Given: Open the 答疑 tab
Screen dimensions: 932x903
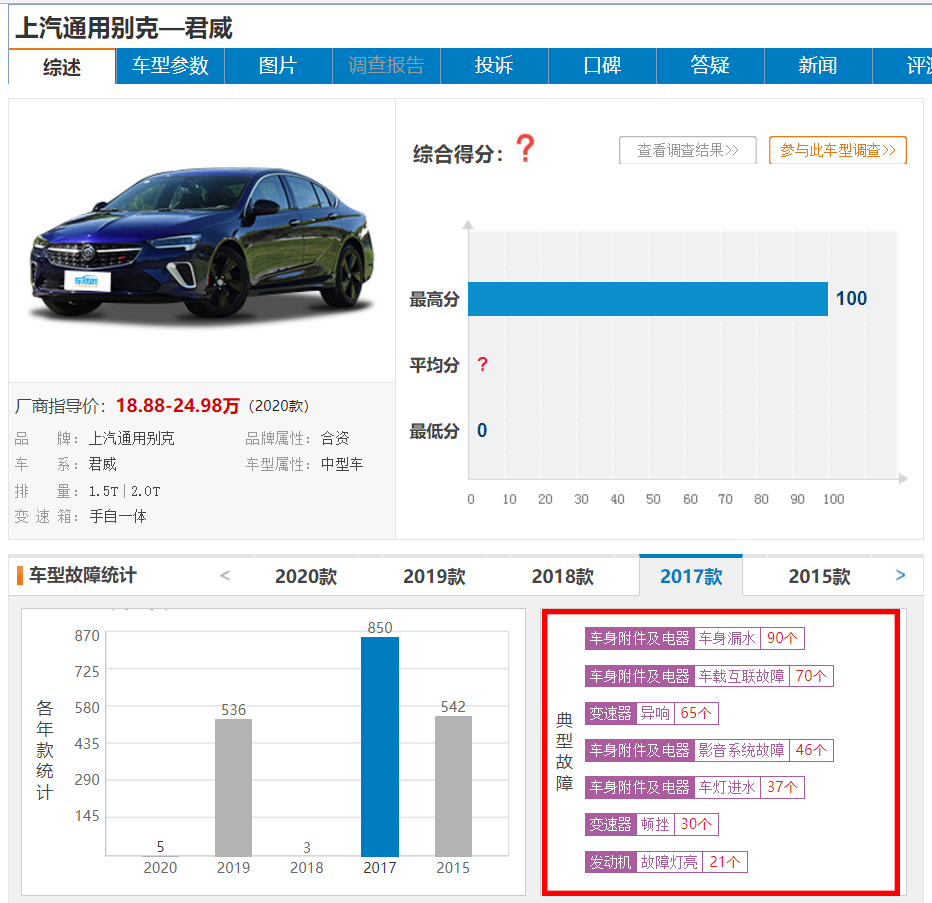Looking at the screenshot, I should pyautogui.click(x=710, y=66).
